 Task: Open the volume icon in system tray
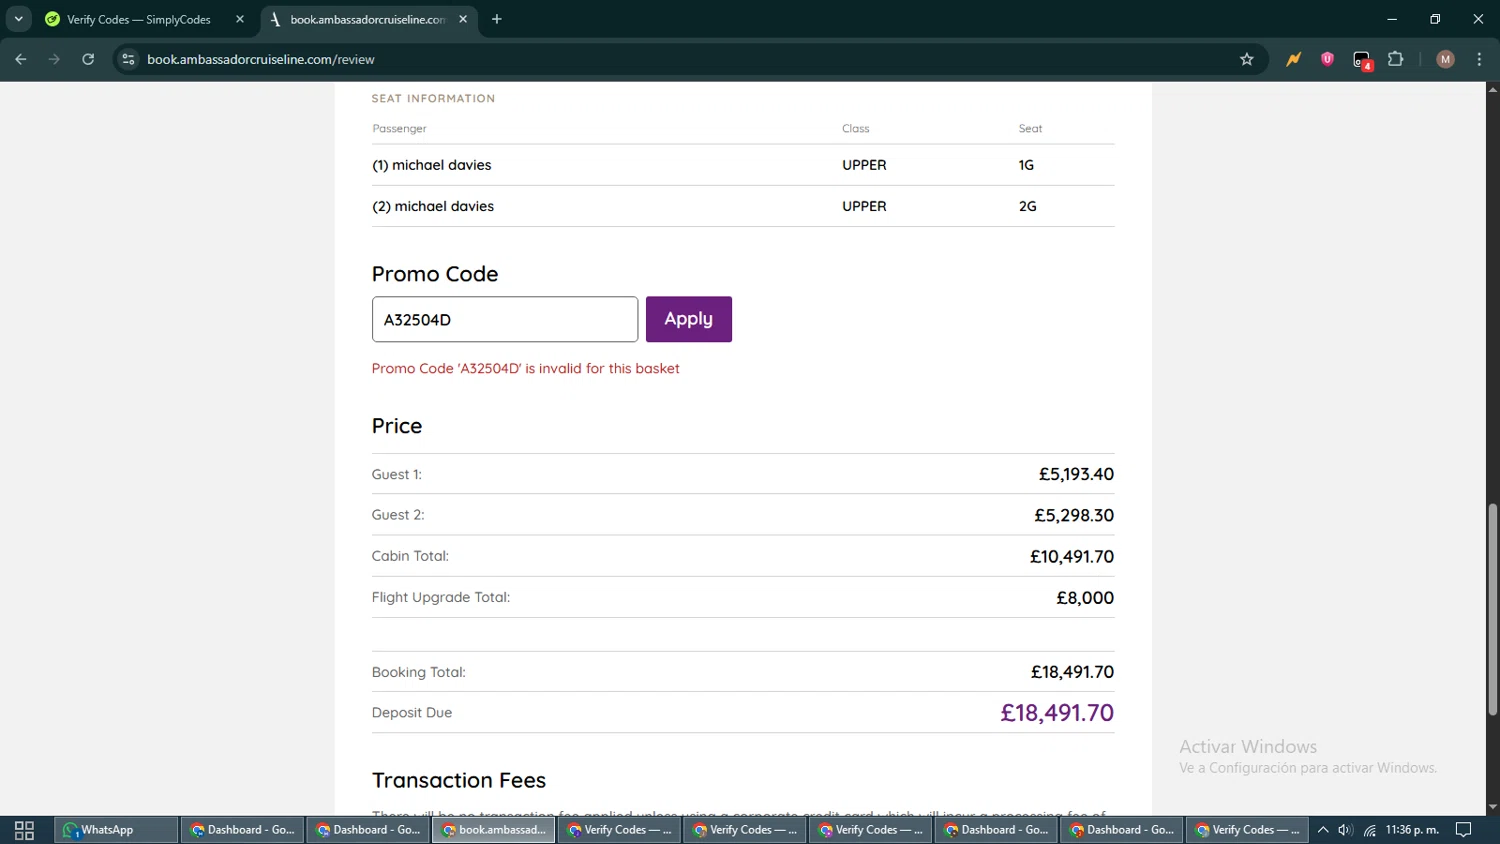(1346, 830)
